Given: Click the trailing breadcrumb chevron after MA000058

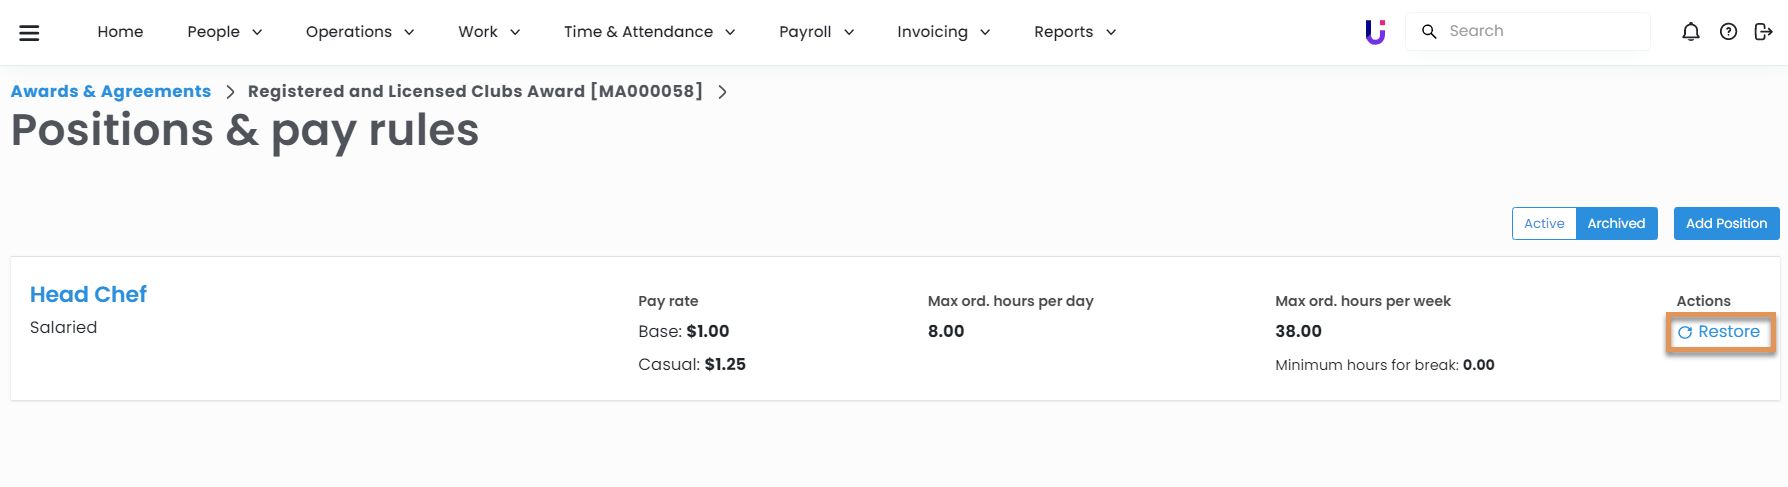Looking at the screenshot, I should coord(722,92).
